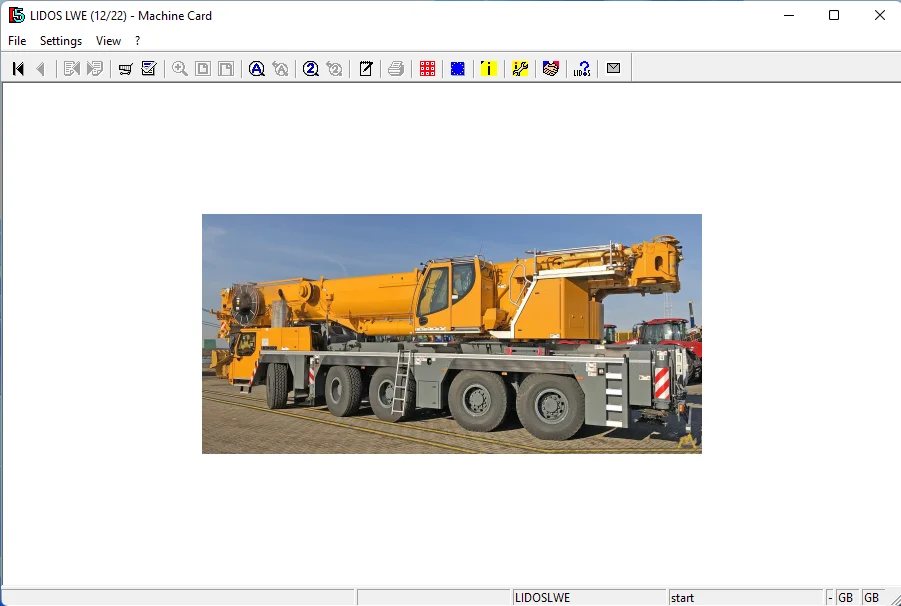Click the previous record arrow
This screenshot has height=606, width=901.
point(40,68)
